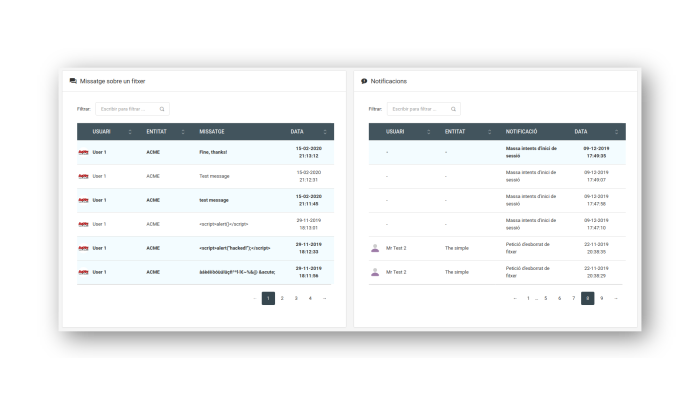The height and width of the screenshot is (400, 700).
Task: Click the avatar logo in the 18:11:56 message row
Action: (83, 272)
